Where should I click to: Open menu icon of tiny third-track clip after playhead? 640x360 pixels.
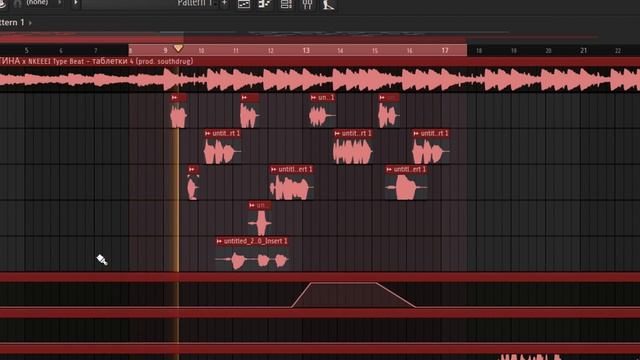click(x=191, y=169)
